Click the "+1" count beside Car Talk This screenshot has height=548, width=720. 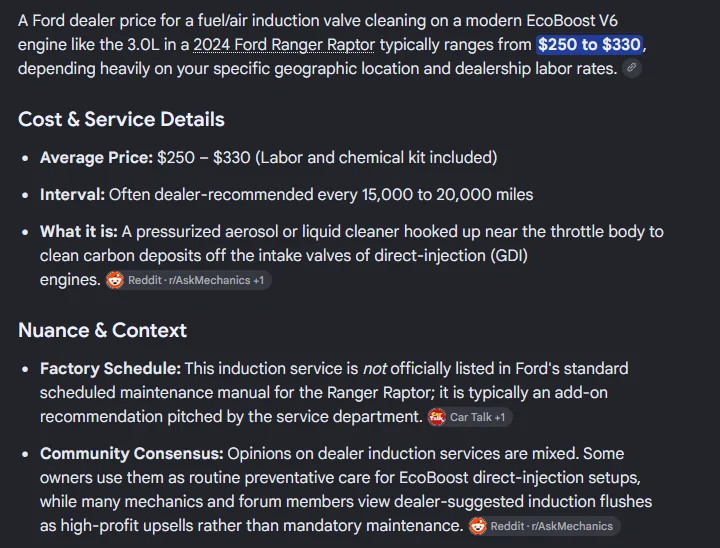click(x=500, y=417)
